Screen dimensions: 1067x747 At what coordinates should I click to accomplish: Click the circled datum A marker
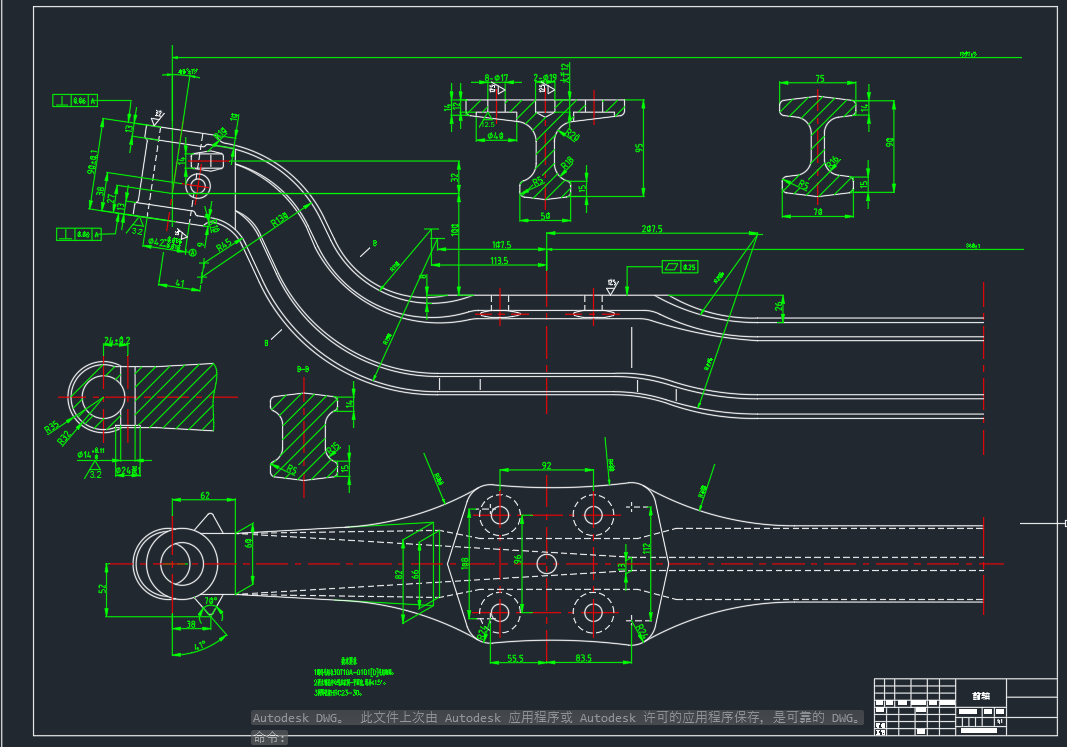tap(193, 253)
